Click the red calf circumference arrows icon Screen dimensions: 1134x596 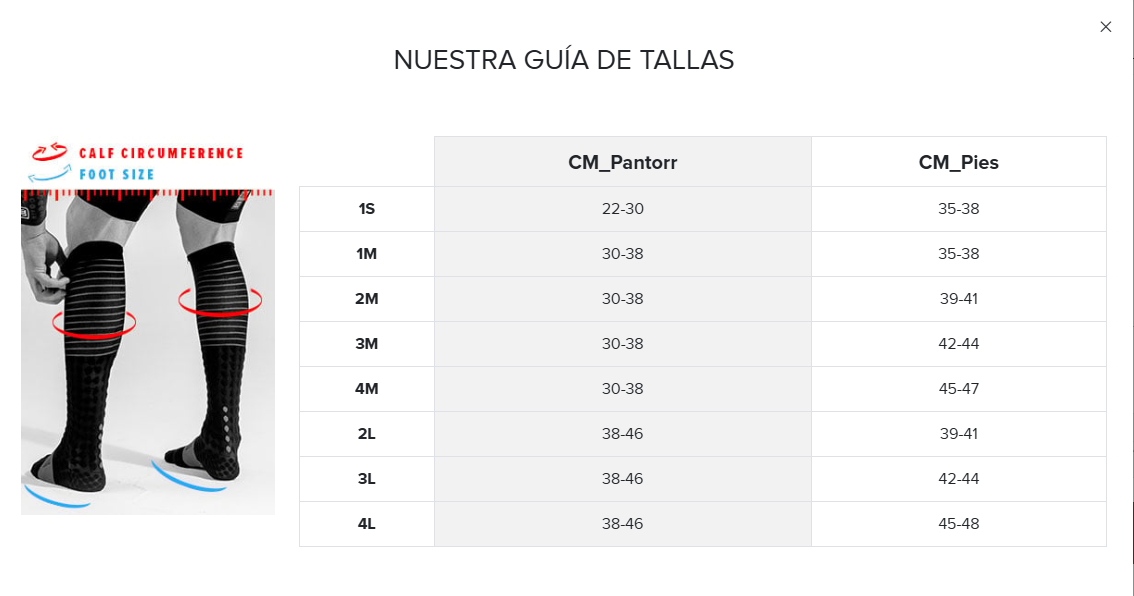(x=49, y=152)
